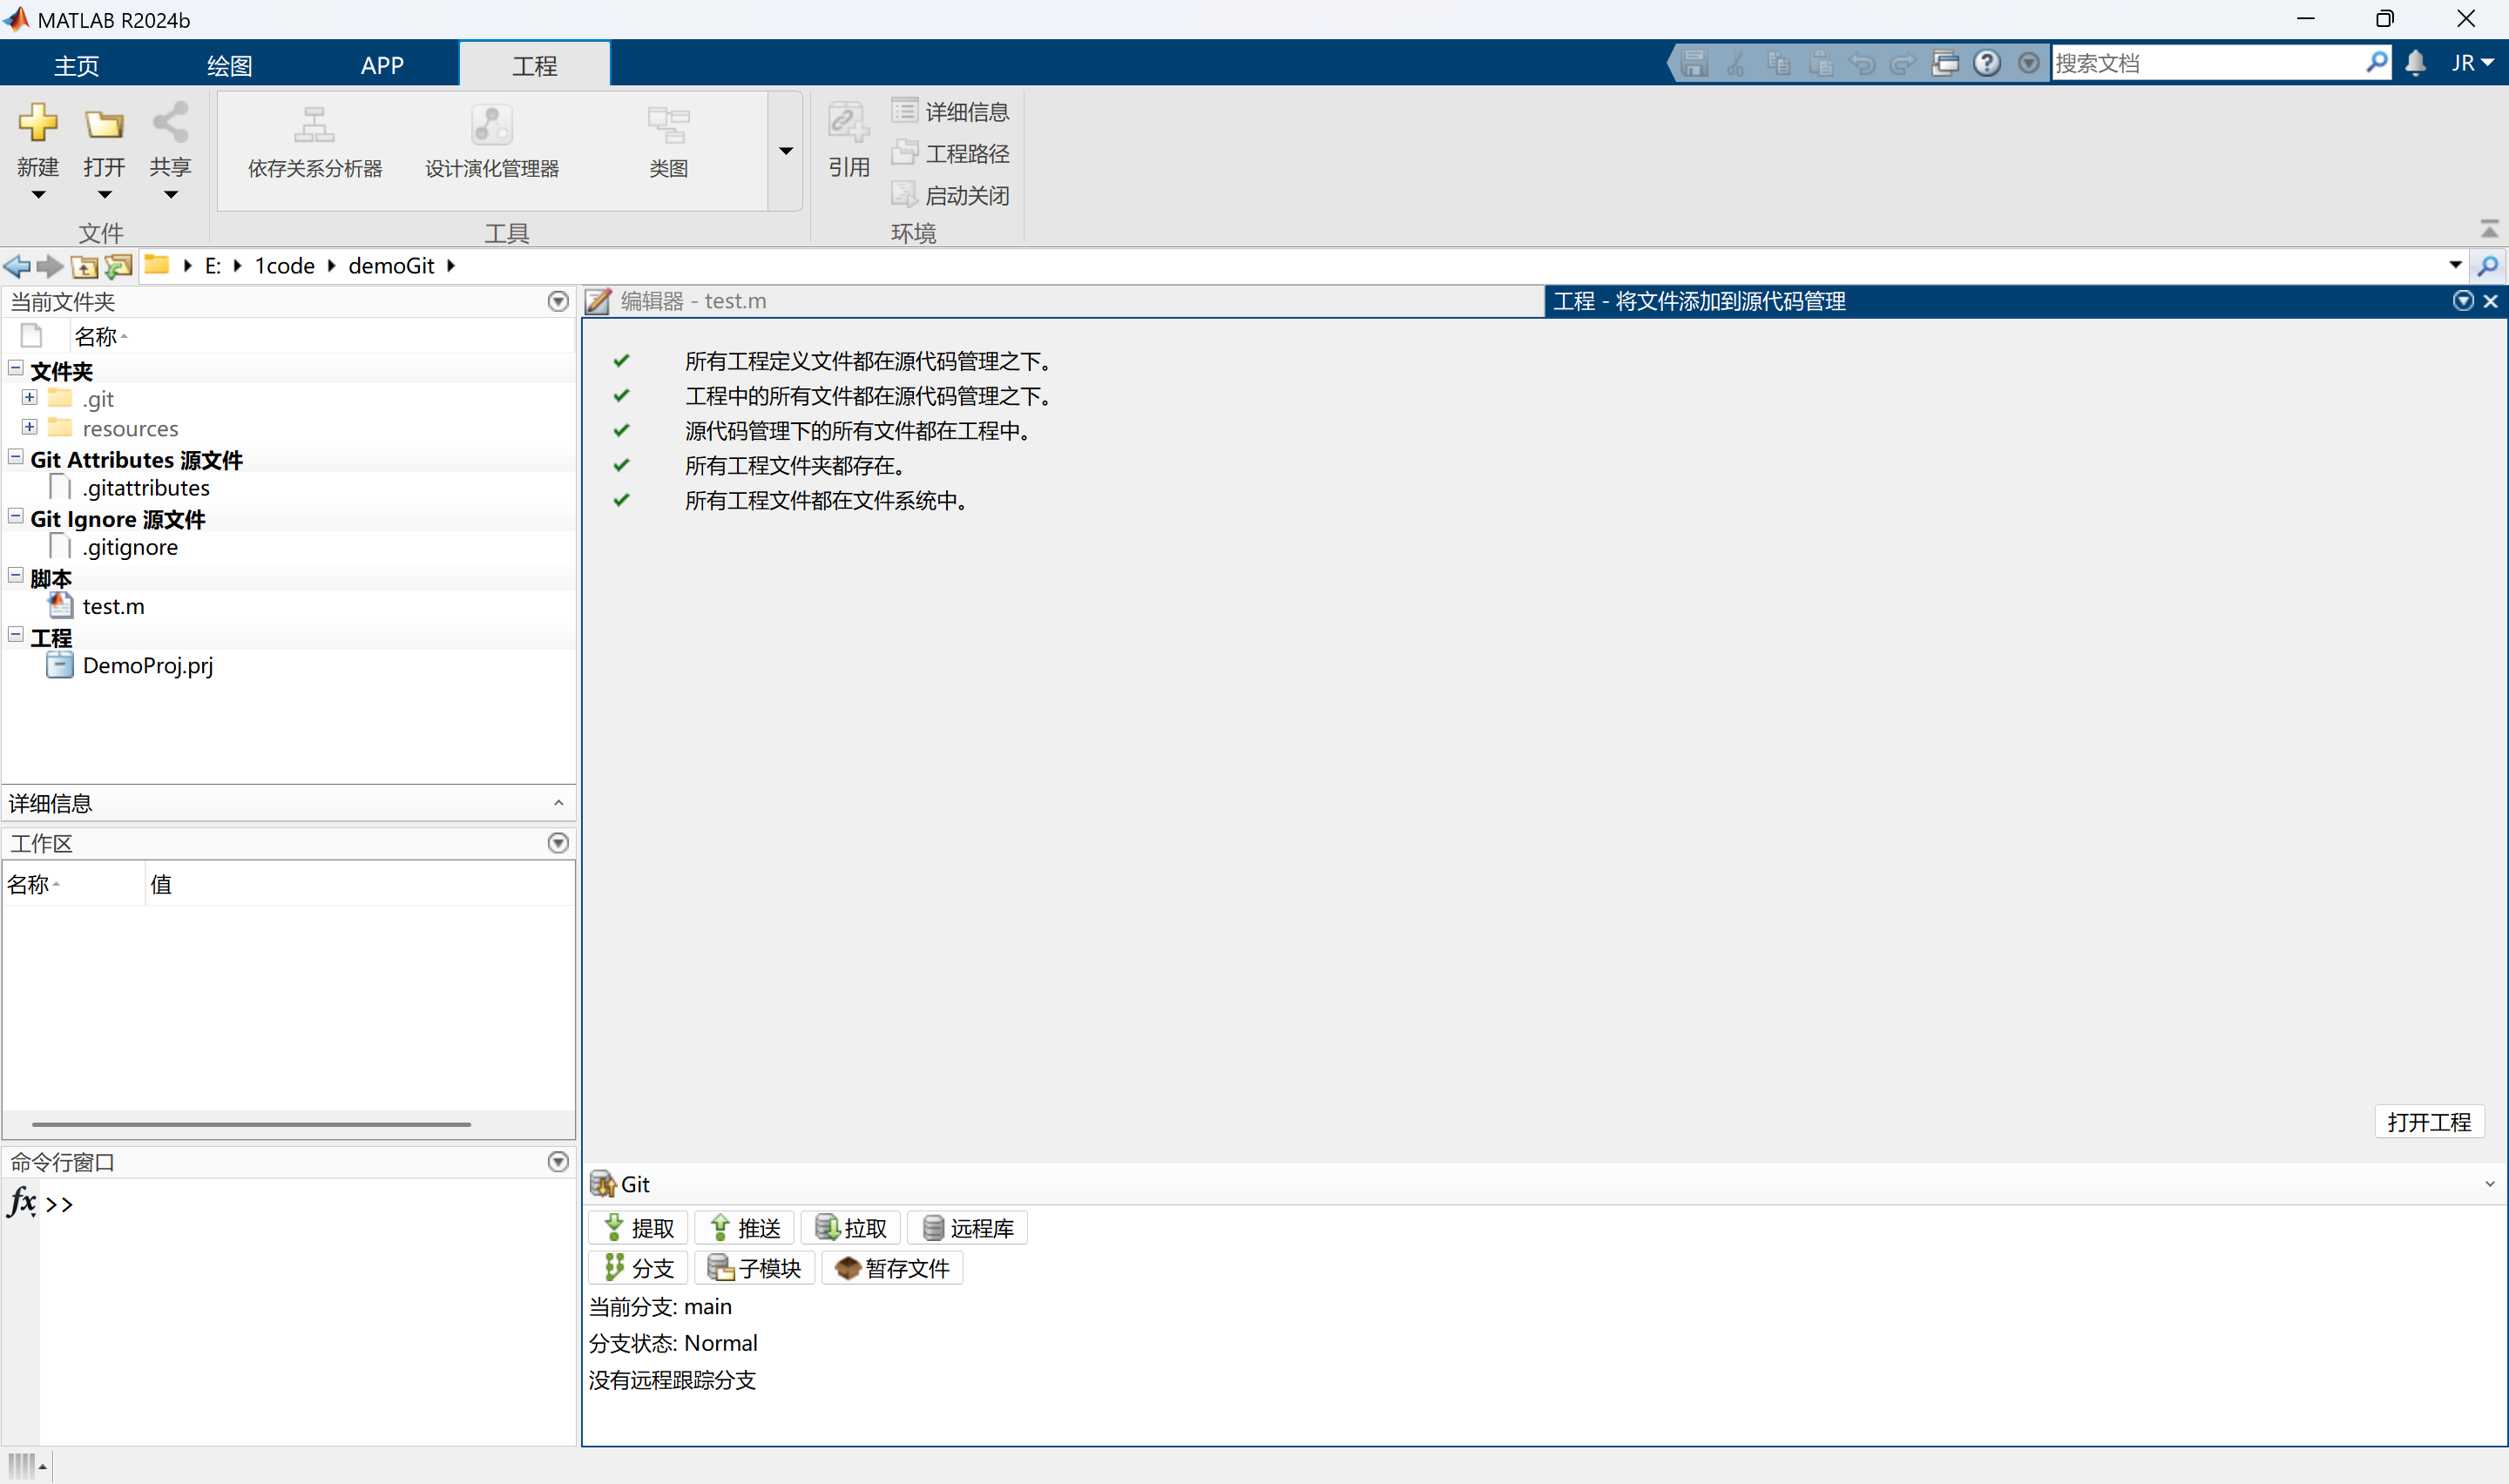The image size is (2509, 1484).
Task: Switch to the 主页 ribbon tab
Action: [76, 64]
